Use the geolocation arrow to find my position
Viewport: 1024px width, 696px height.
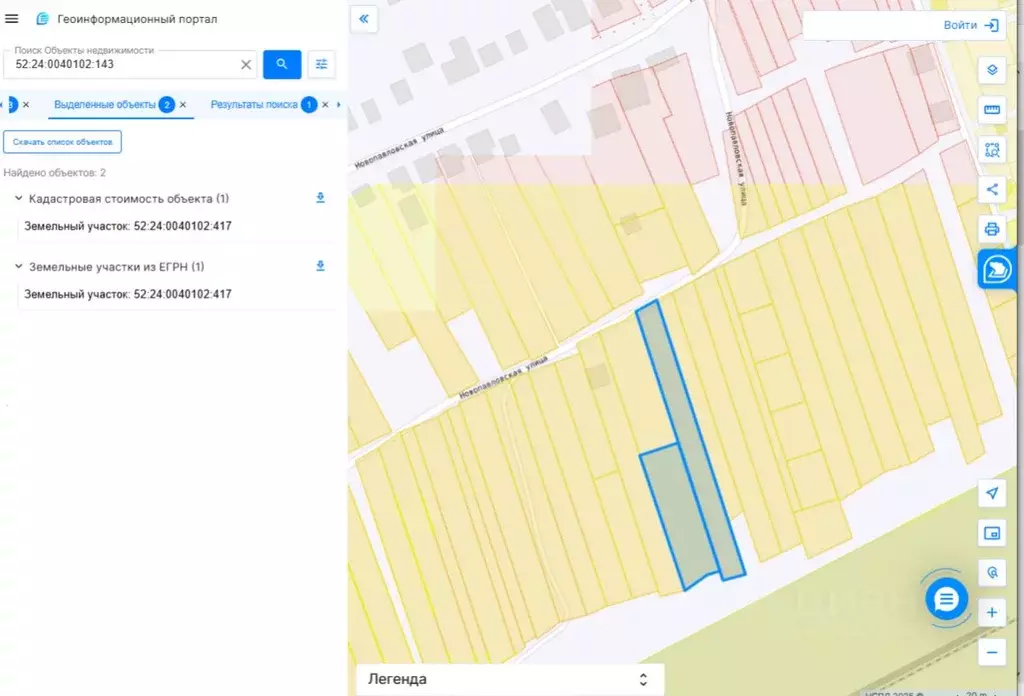point(992,493)
